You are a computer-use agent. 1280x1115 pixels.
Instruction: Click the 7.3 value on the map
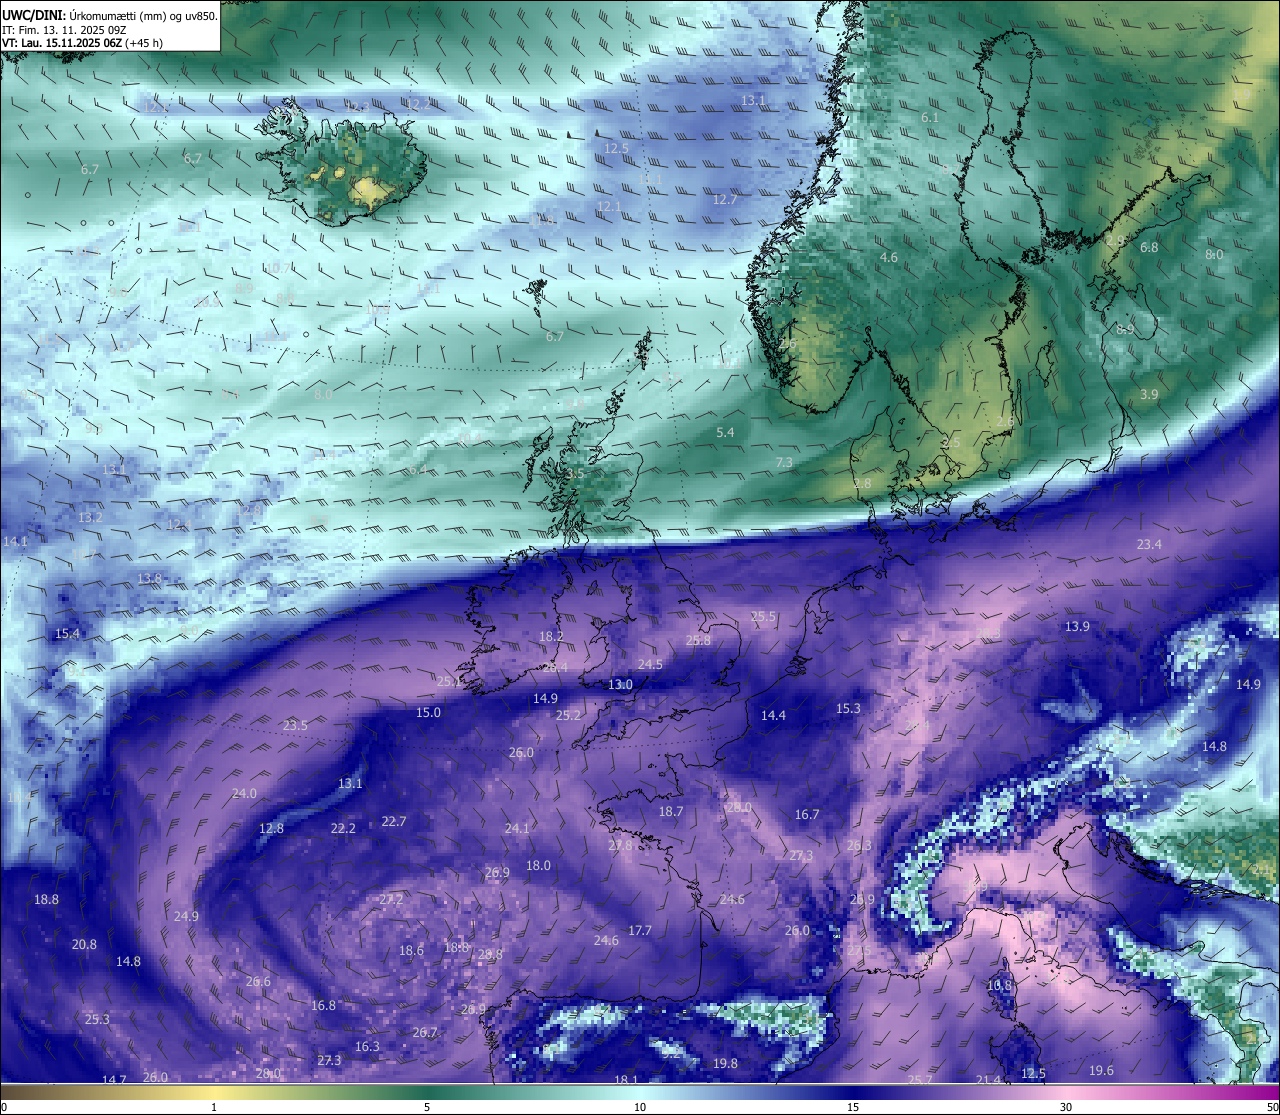point(784,463)
